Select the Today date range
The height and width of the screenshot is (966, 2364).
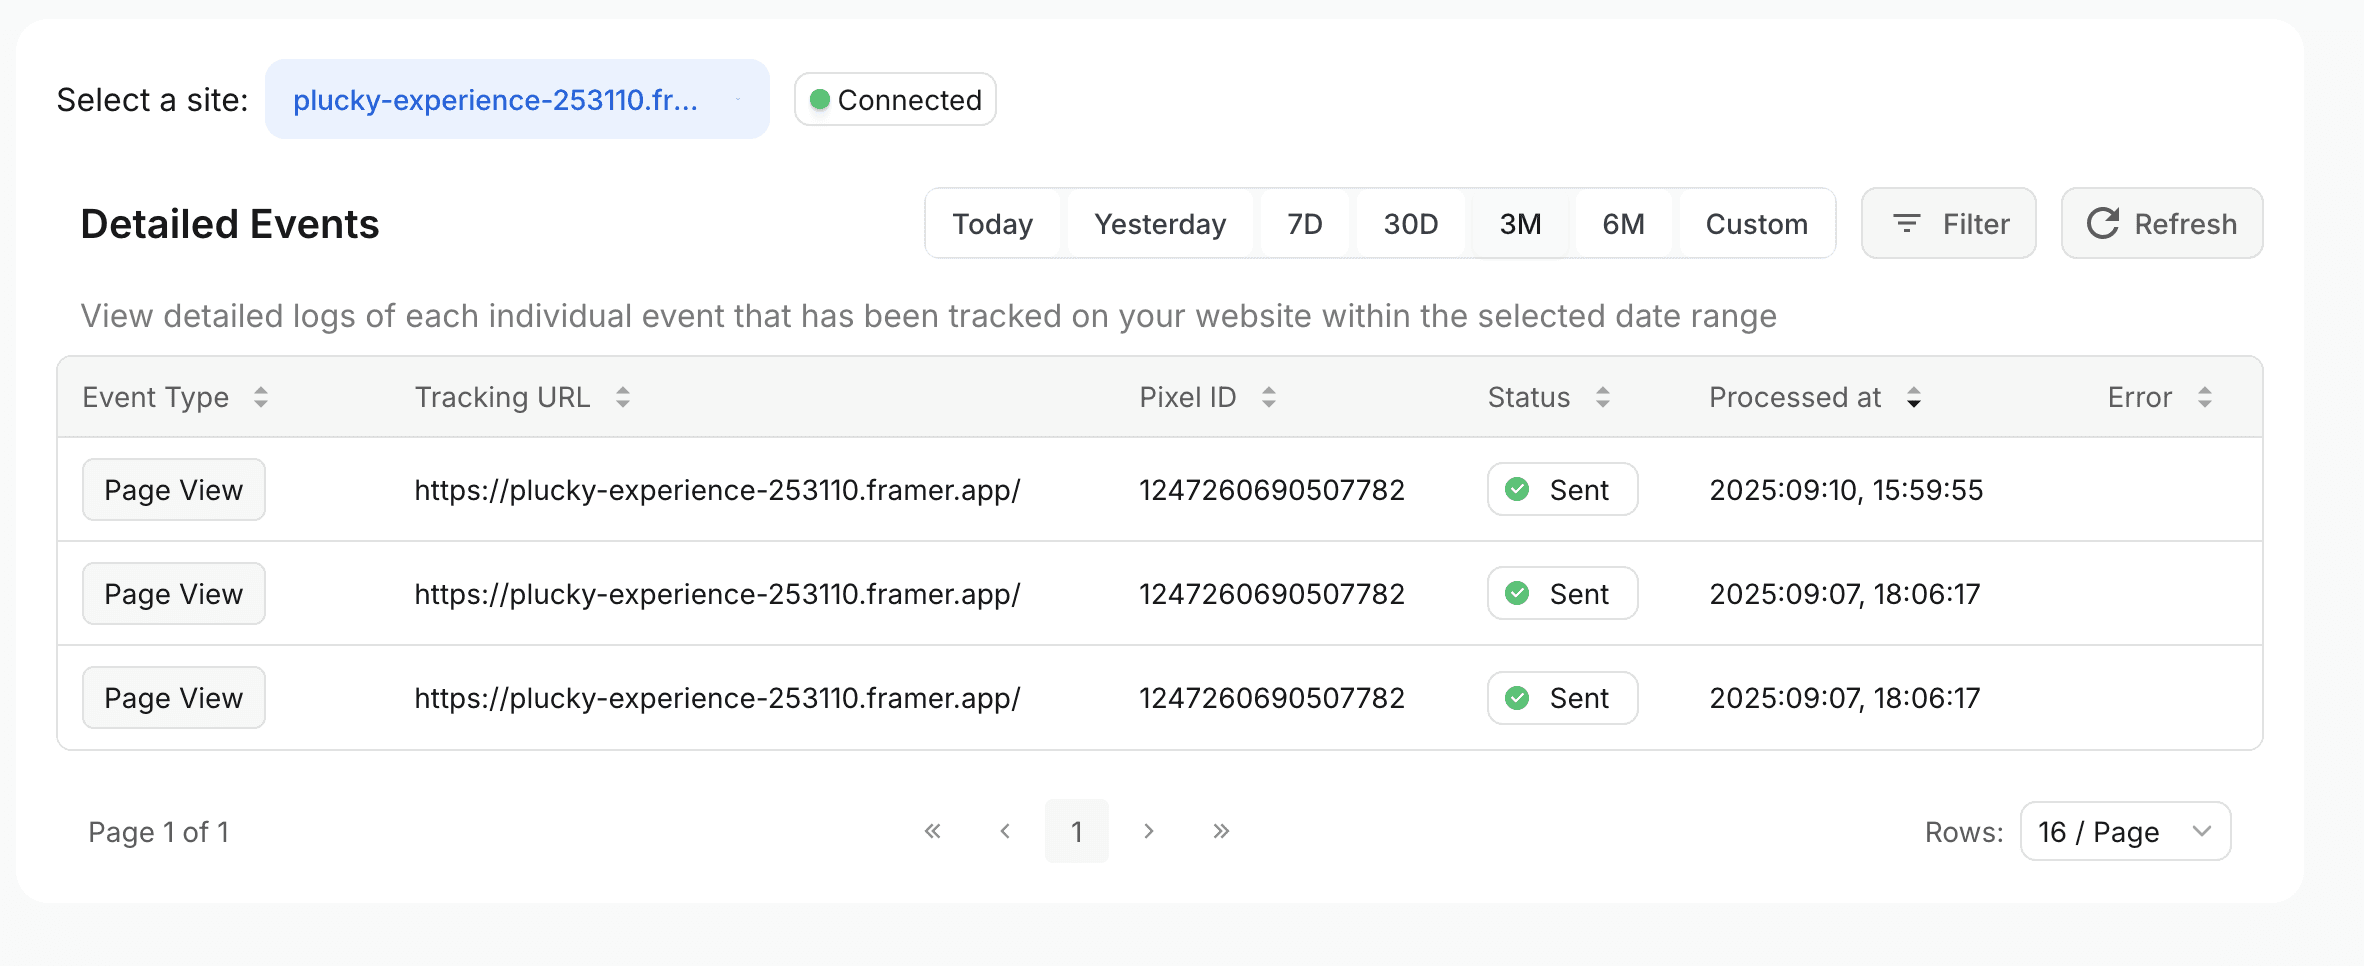click(x=992, y=224)
